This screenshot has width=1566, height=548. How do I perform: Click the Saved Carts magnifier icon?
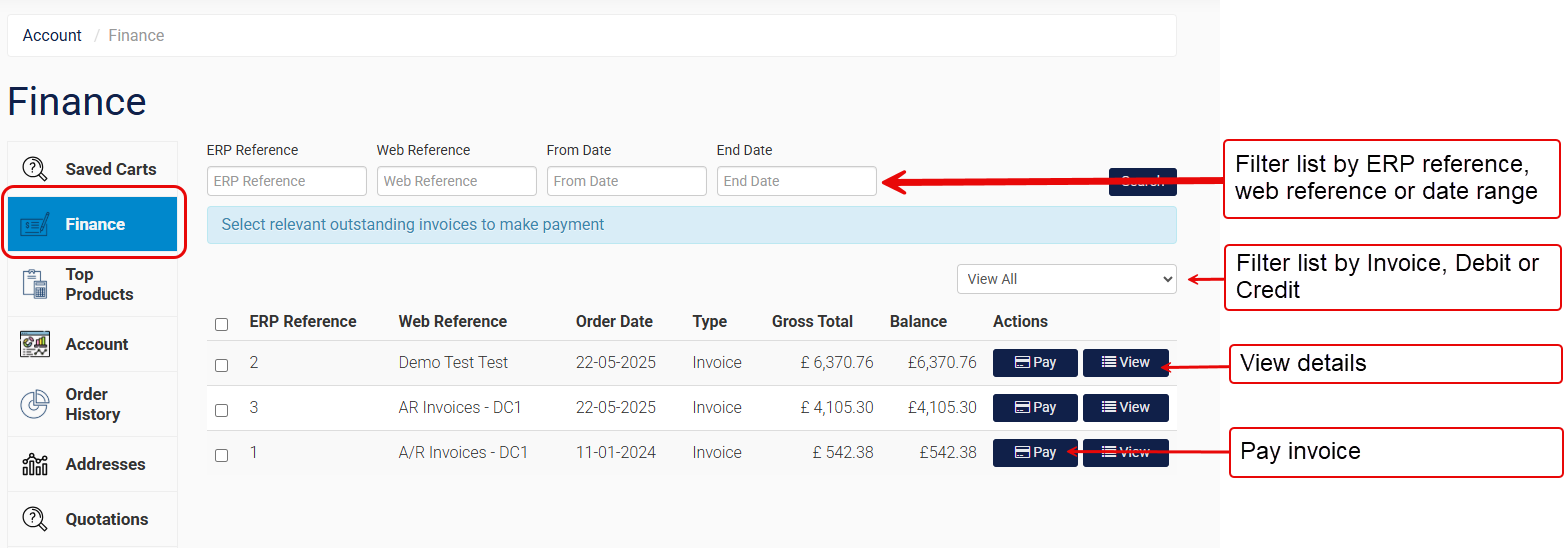pyautogui.click(x=35, y=169)
